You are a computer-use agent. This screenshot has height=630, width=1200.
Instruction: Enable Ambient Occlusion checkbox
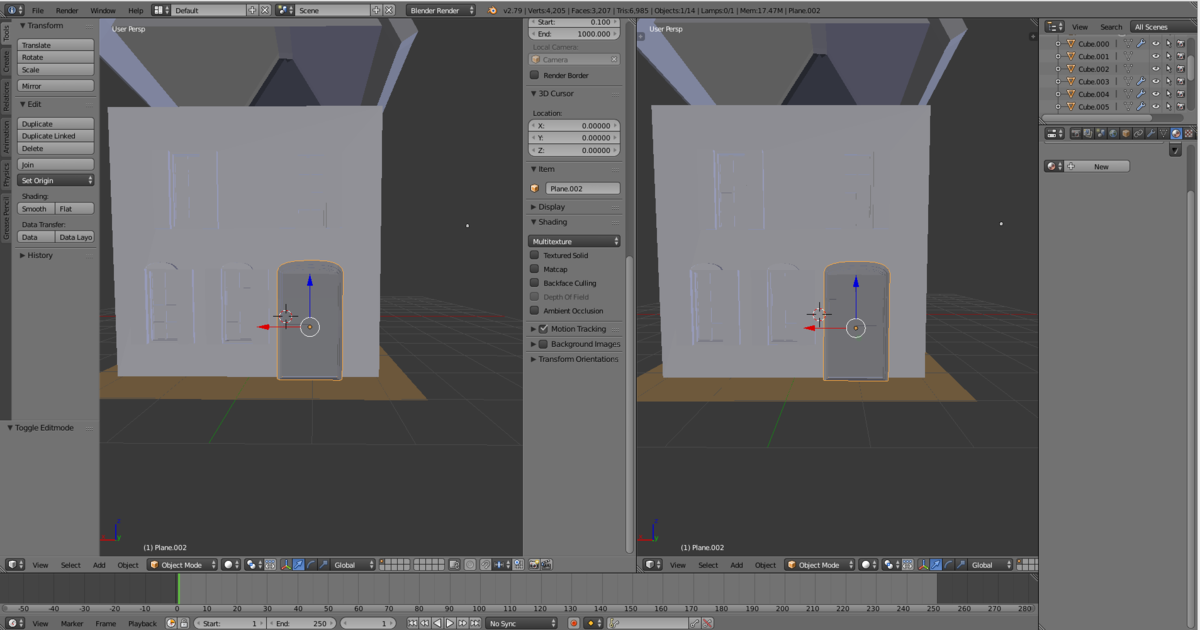(x=535, y=311)
